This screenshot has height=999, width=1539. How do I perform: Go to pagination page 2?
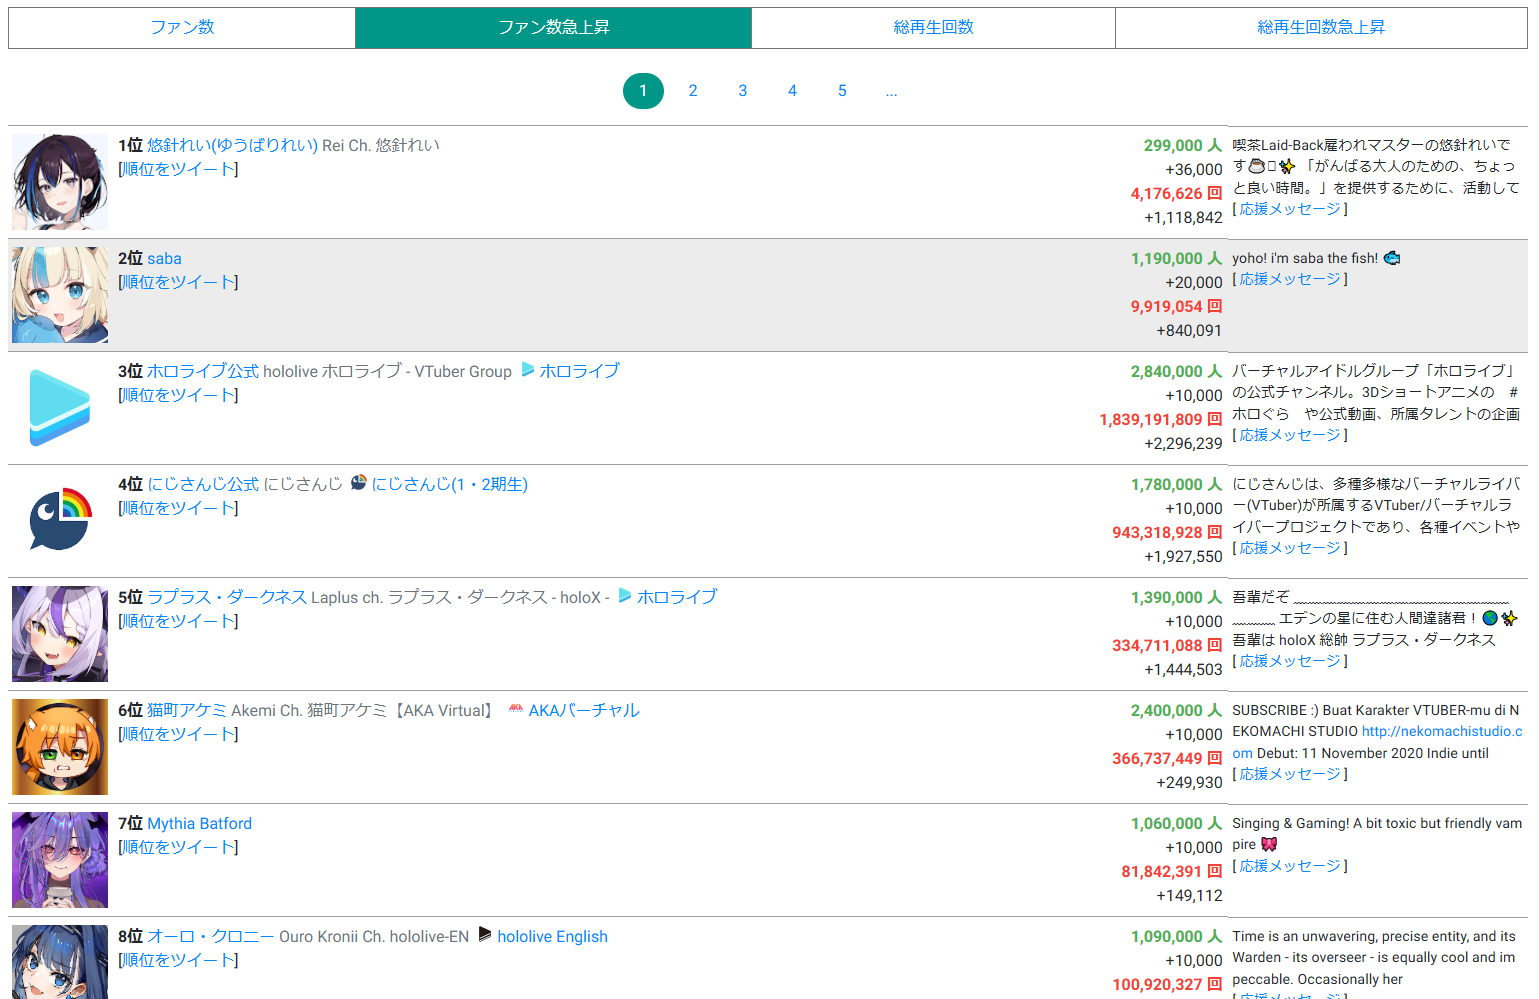pos(693,91)
